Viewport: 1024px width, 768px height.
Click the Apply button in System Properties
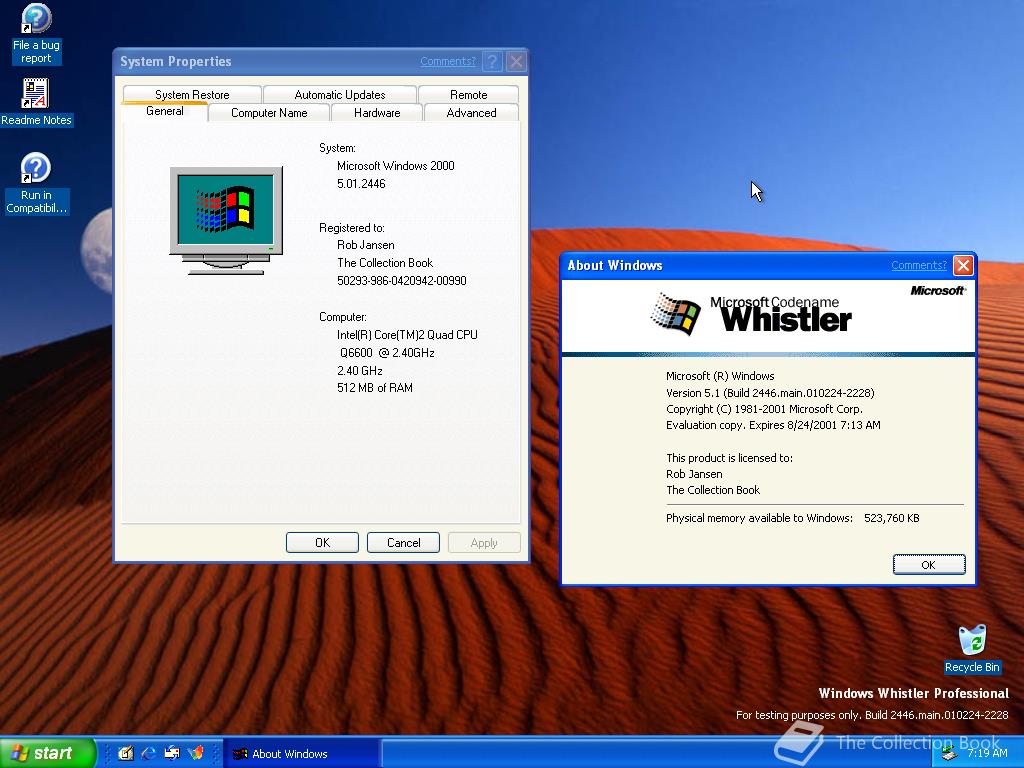click(484, 543)
